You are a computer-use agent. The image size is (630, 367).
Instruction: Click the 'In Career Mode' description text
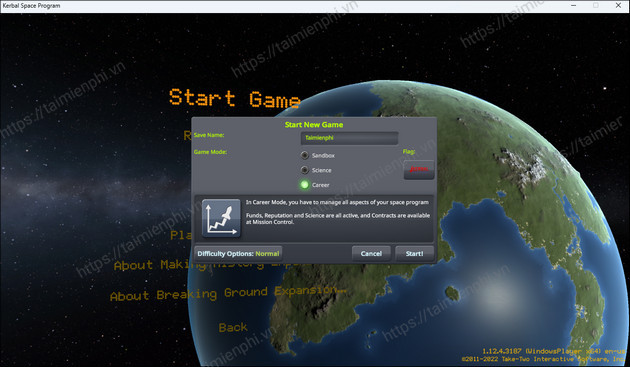pos(338,202)
